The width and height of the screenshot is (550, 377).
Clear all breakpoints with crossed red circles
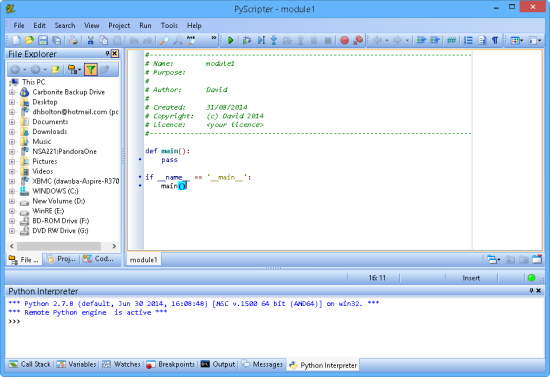point(358,41)
